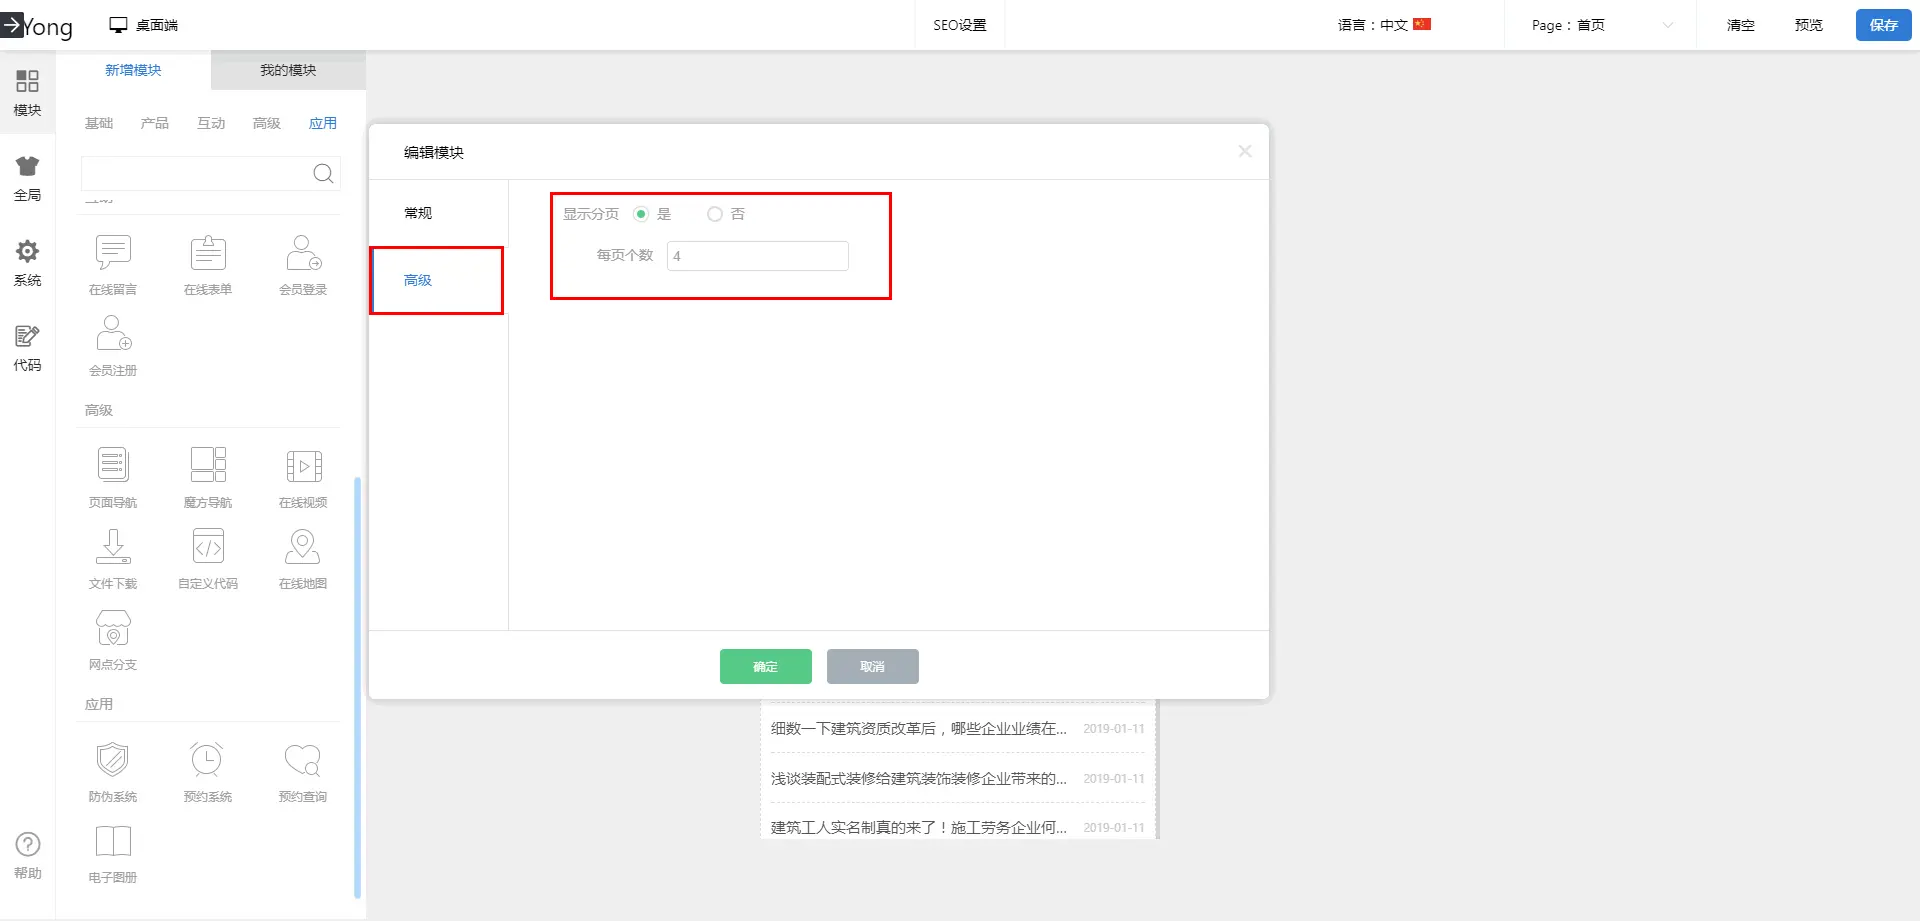The height and width of the screenshot is (921, 1920).
Task: Open the Page 首页 dropdown
Action: point(1600,25)
